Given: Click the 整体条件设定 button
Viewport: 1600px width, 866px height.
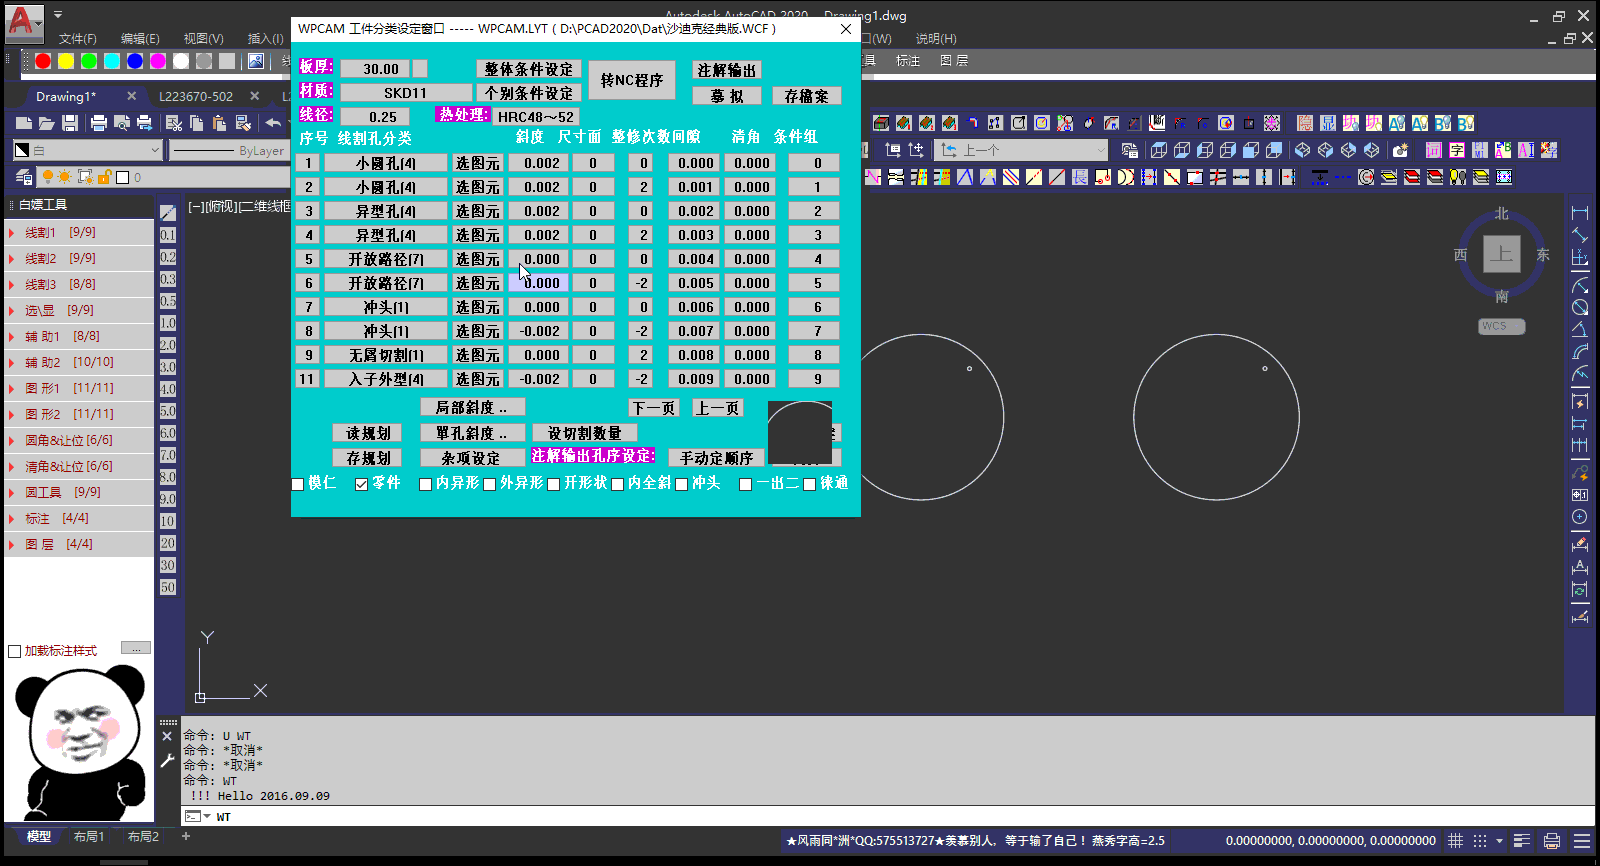Looking at the screenshot, I should coord(529,69).
